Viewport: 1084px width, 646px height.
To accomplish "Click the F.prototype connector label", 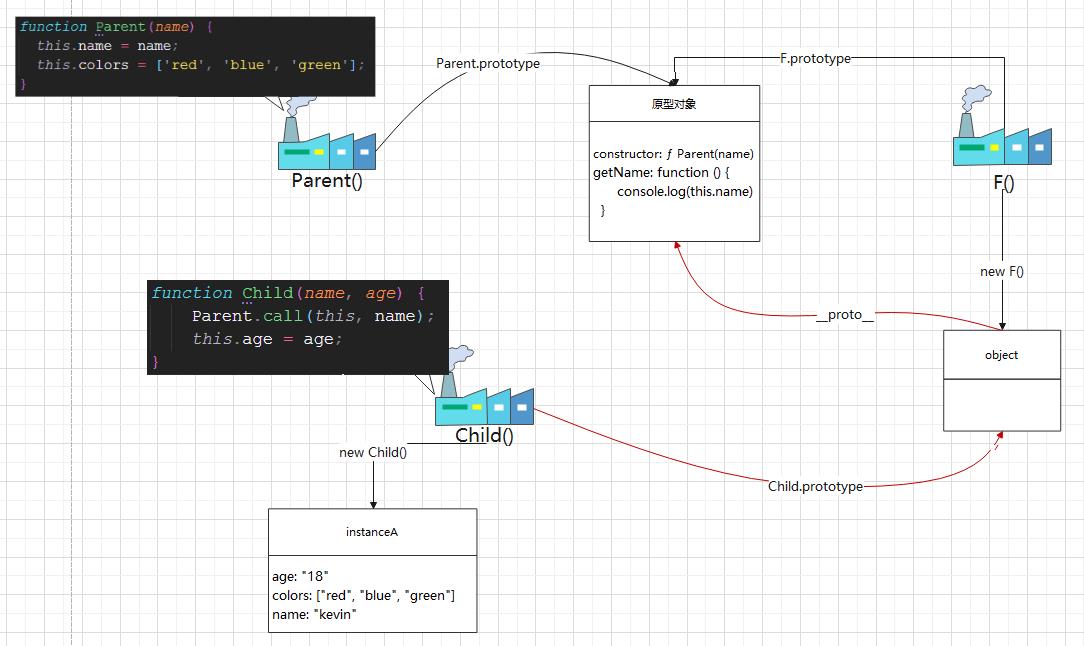I will pyautogui.click(x=815, y=58).
